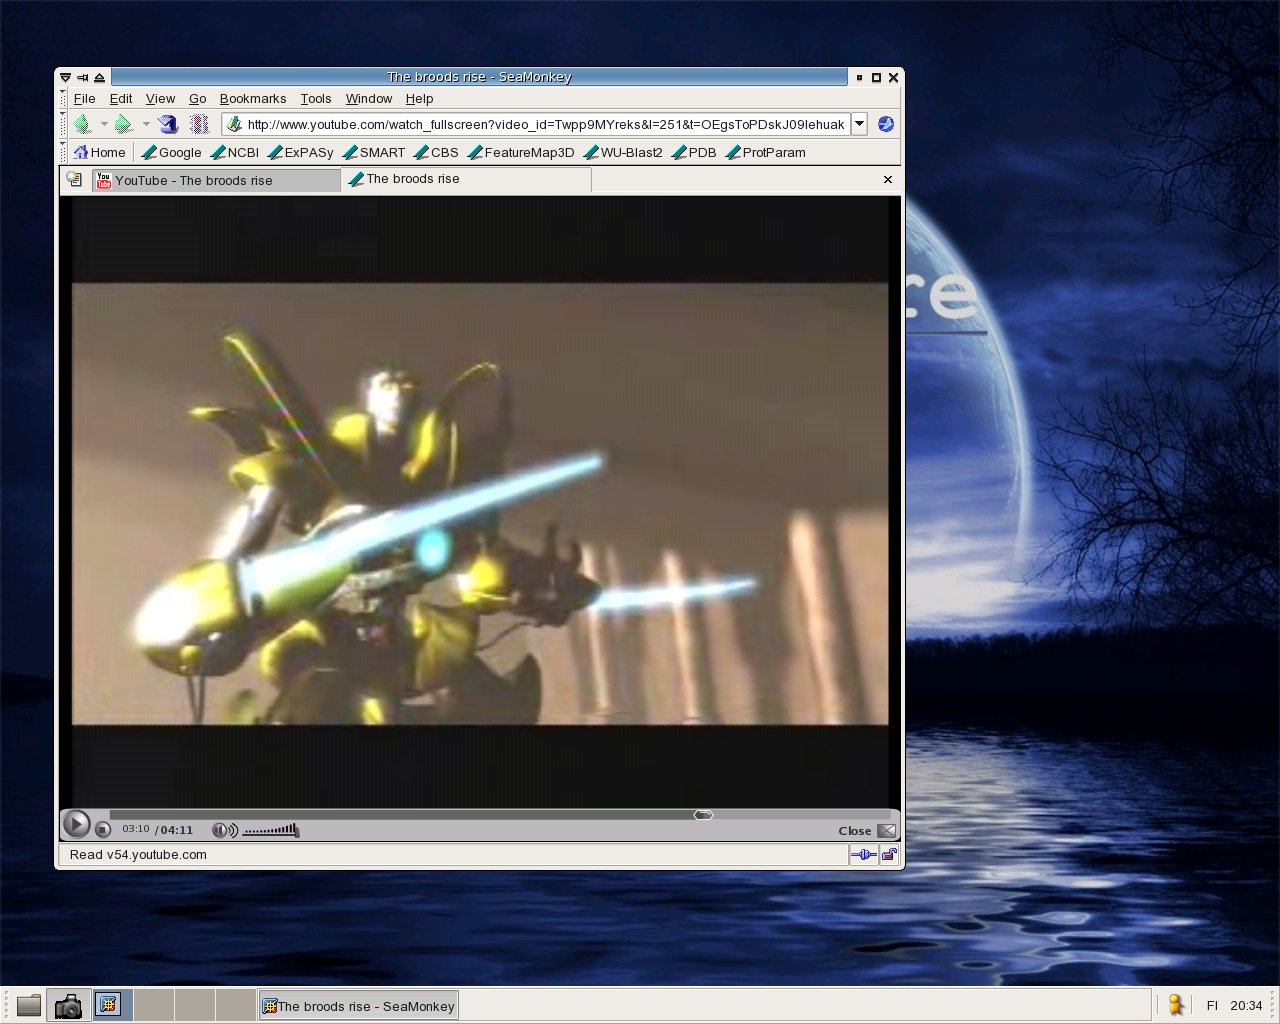This screenshot has width=1280, height=1024.
Task: Click the security padlock status icon
Action: coord(888,855)
